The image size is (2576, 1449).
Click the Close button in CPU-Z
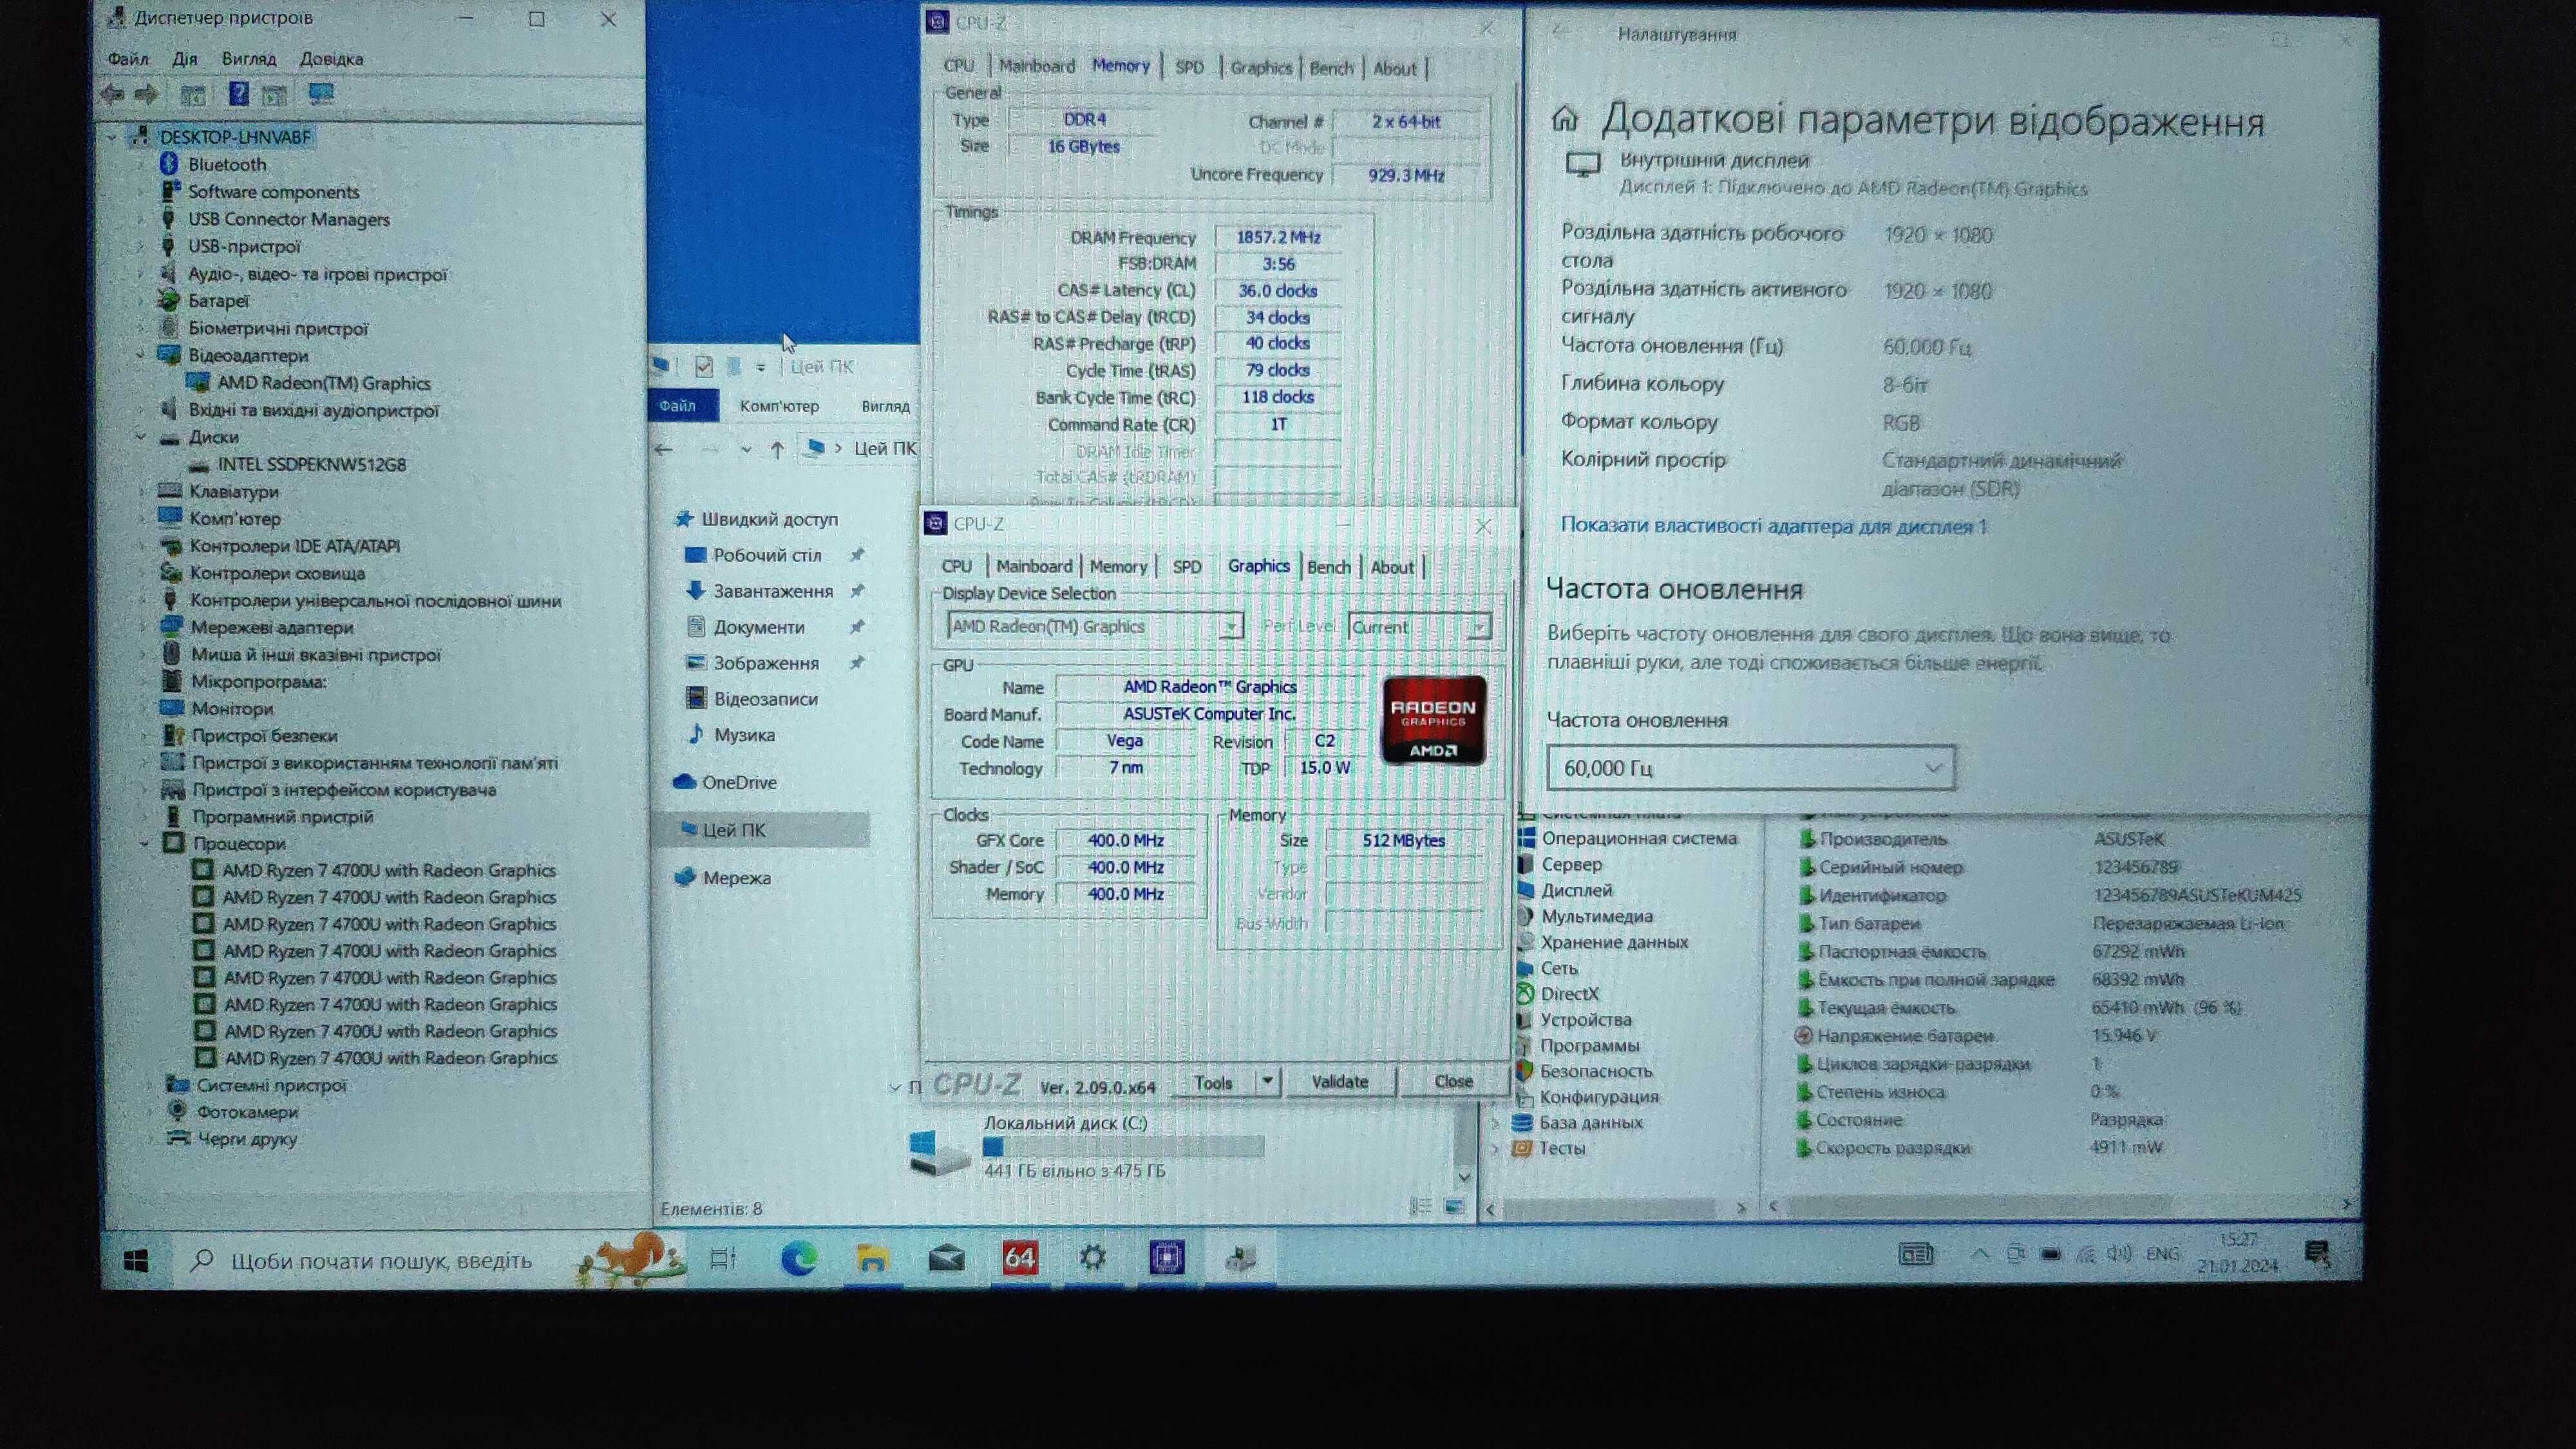[1453, 1082]
